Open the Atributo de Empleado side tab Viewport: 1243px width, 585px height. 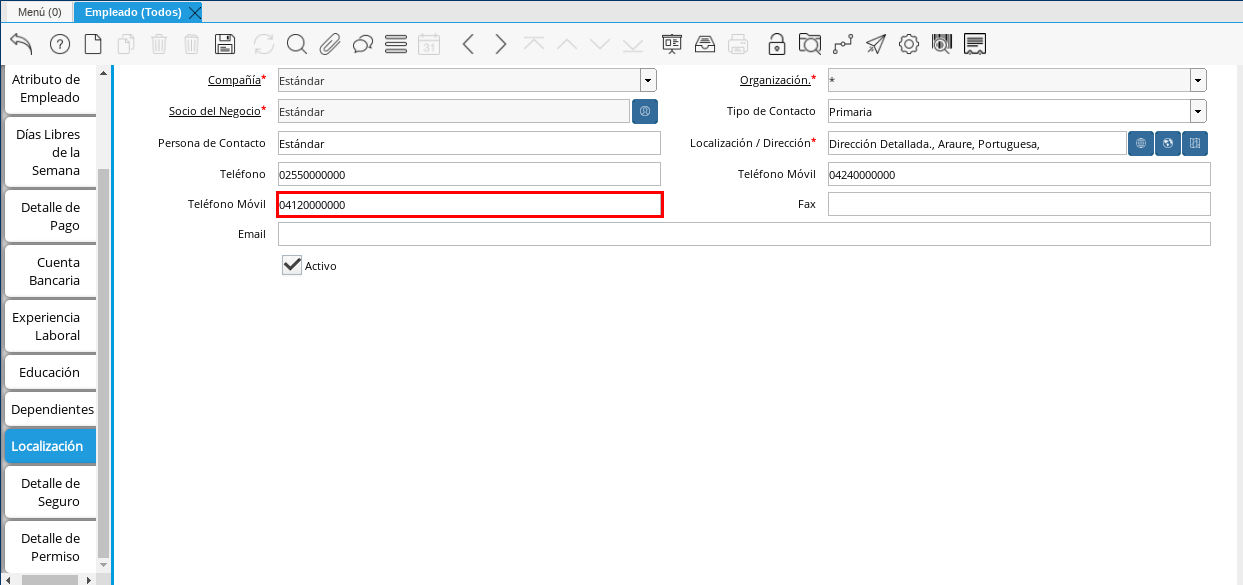click(x=50, y=88)
